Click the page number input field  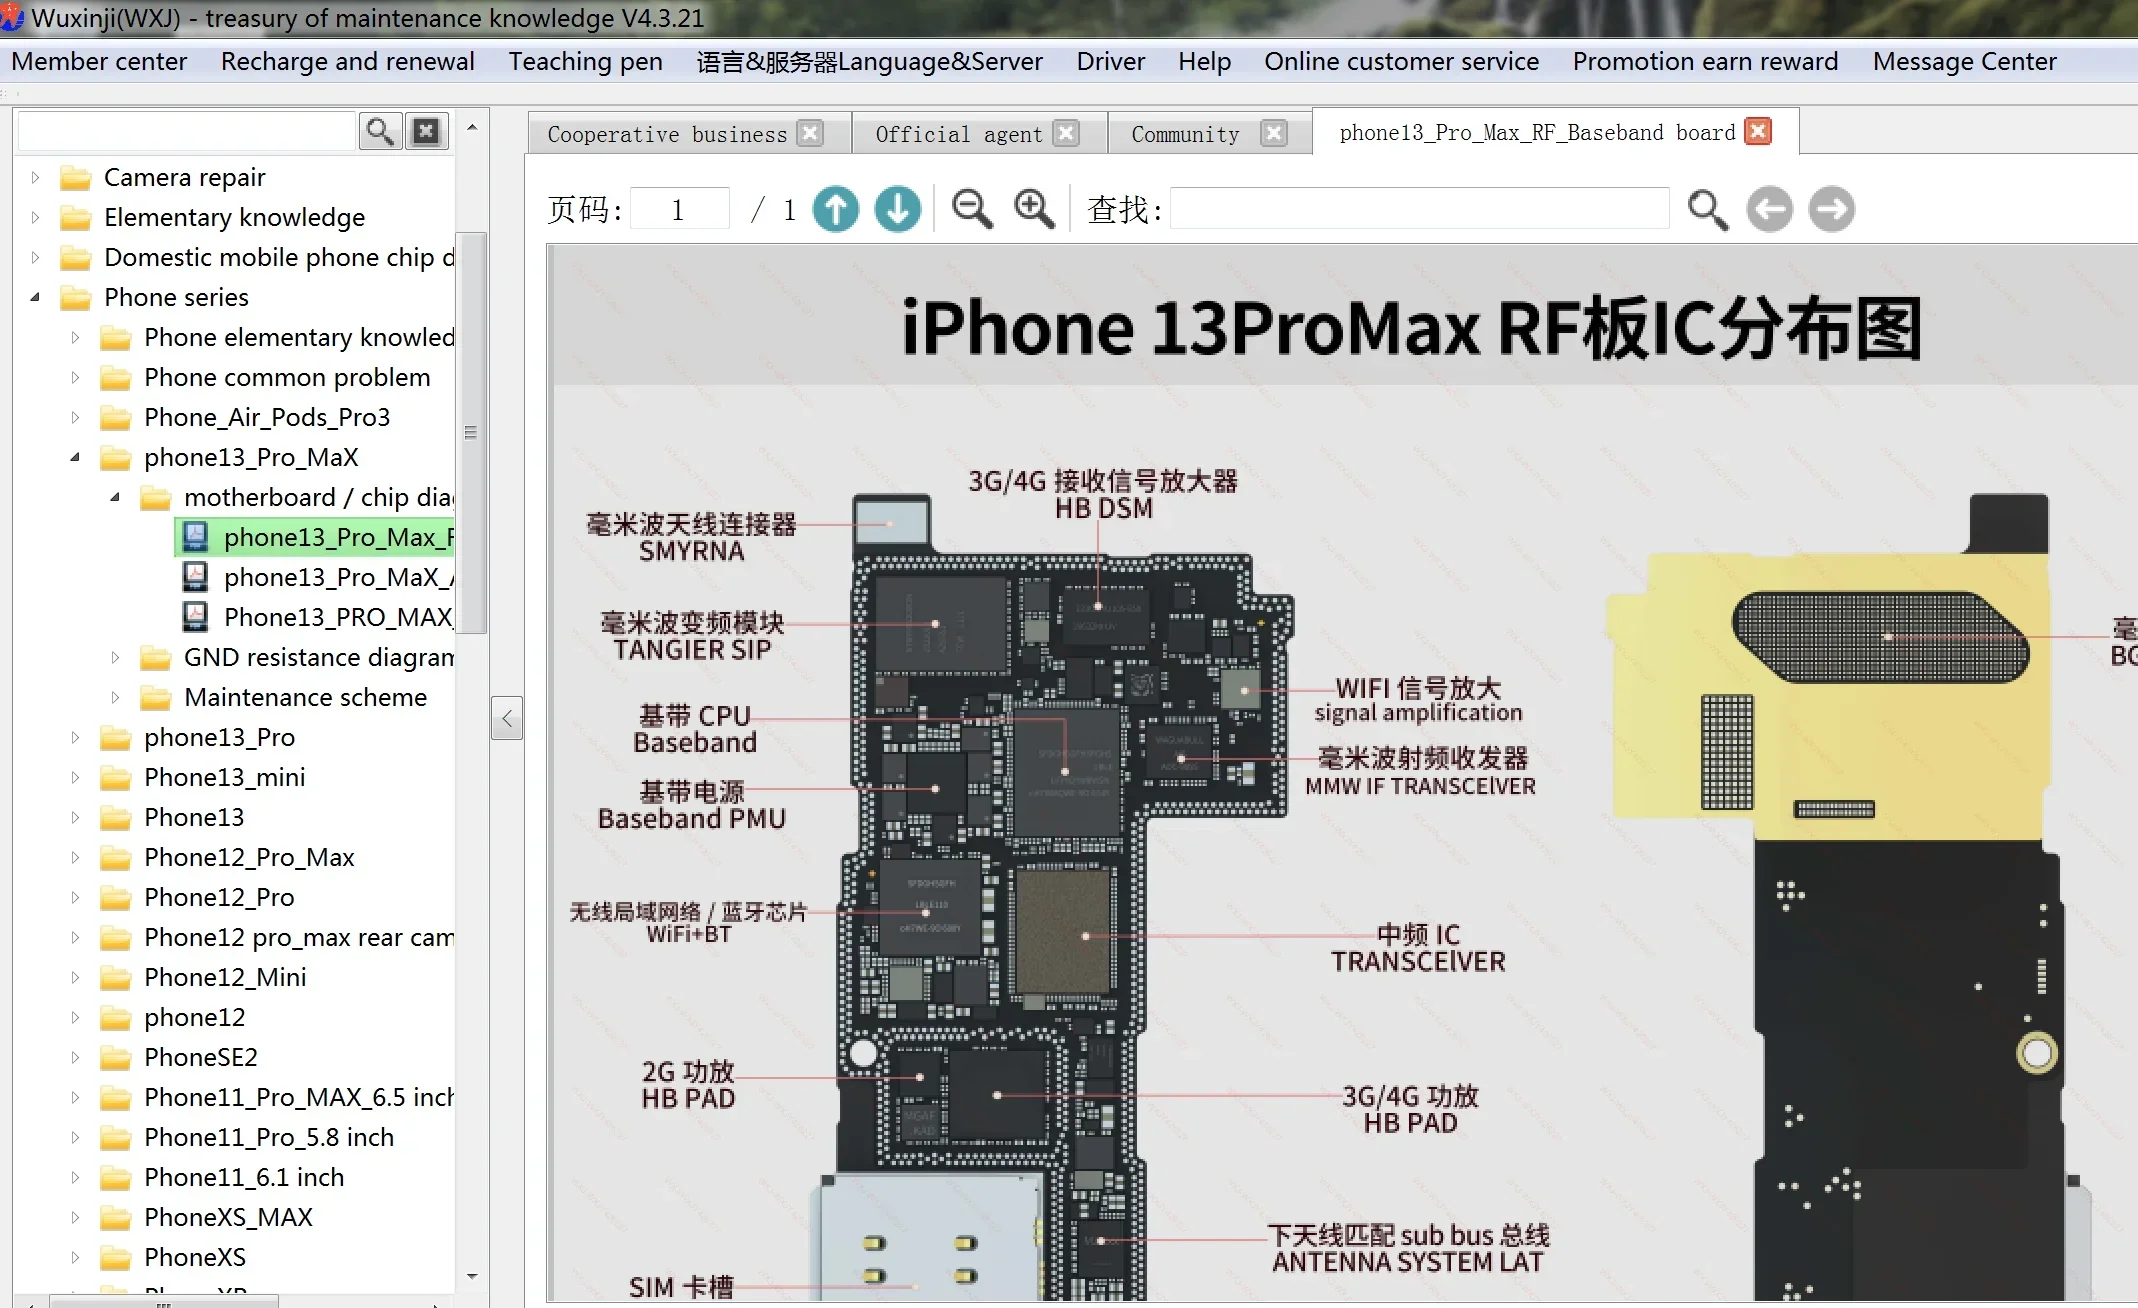680,209
